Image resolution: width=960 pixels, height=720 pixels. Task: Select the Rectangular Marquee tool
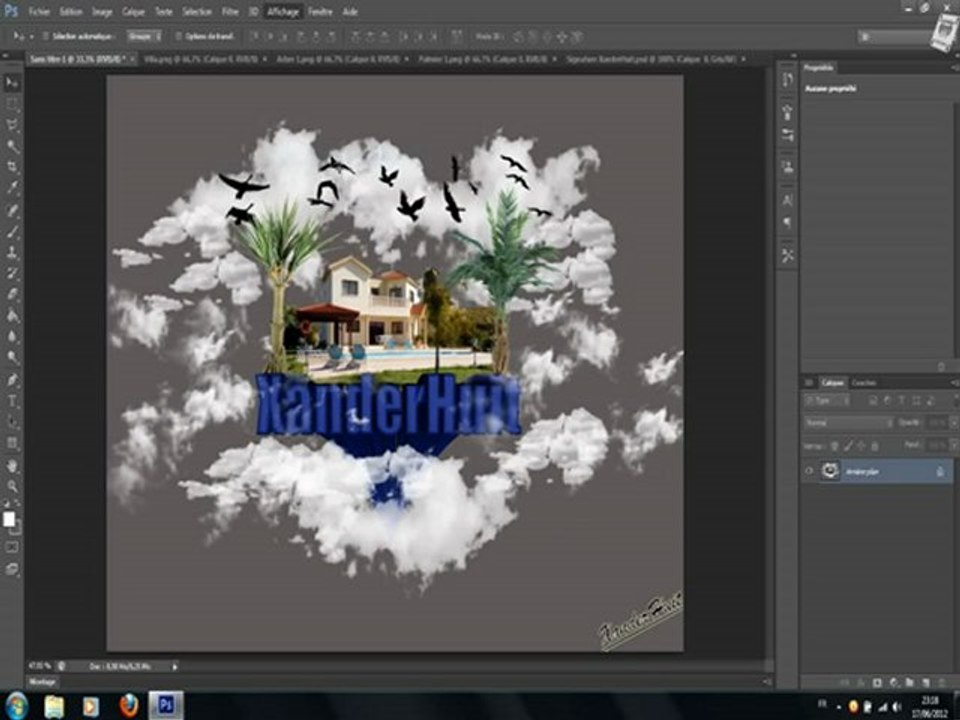point(12,103)
